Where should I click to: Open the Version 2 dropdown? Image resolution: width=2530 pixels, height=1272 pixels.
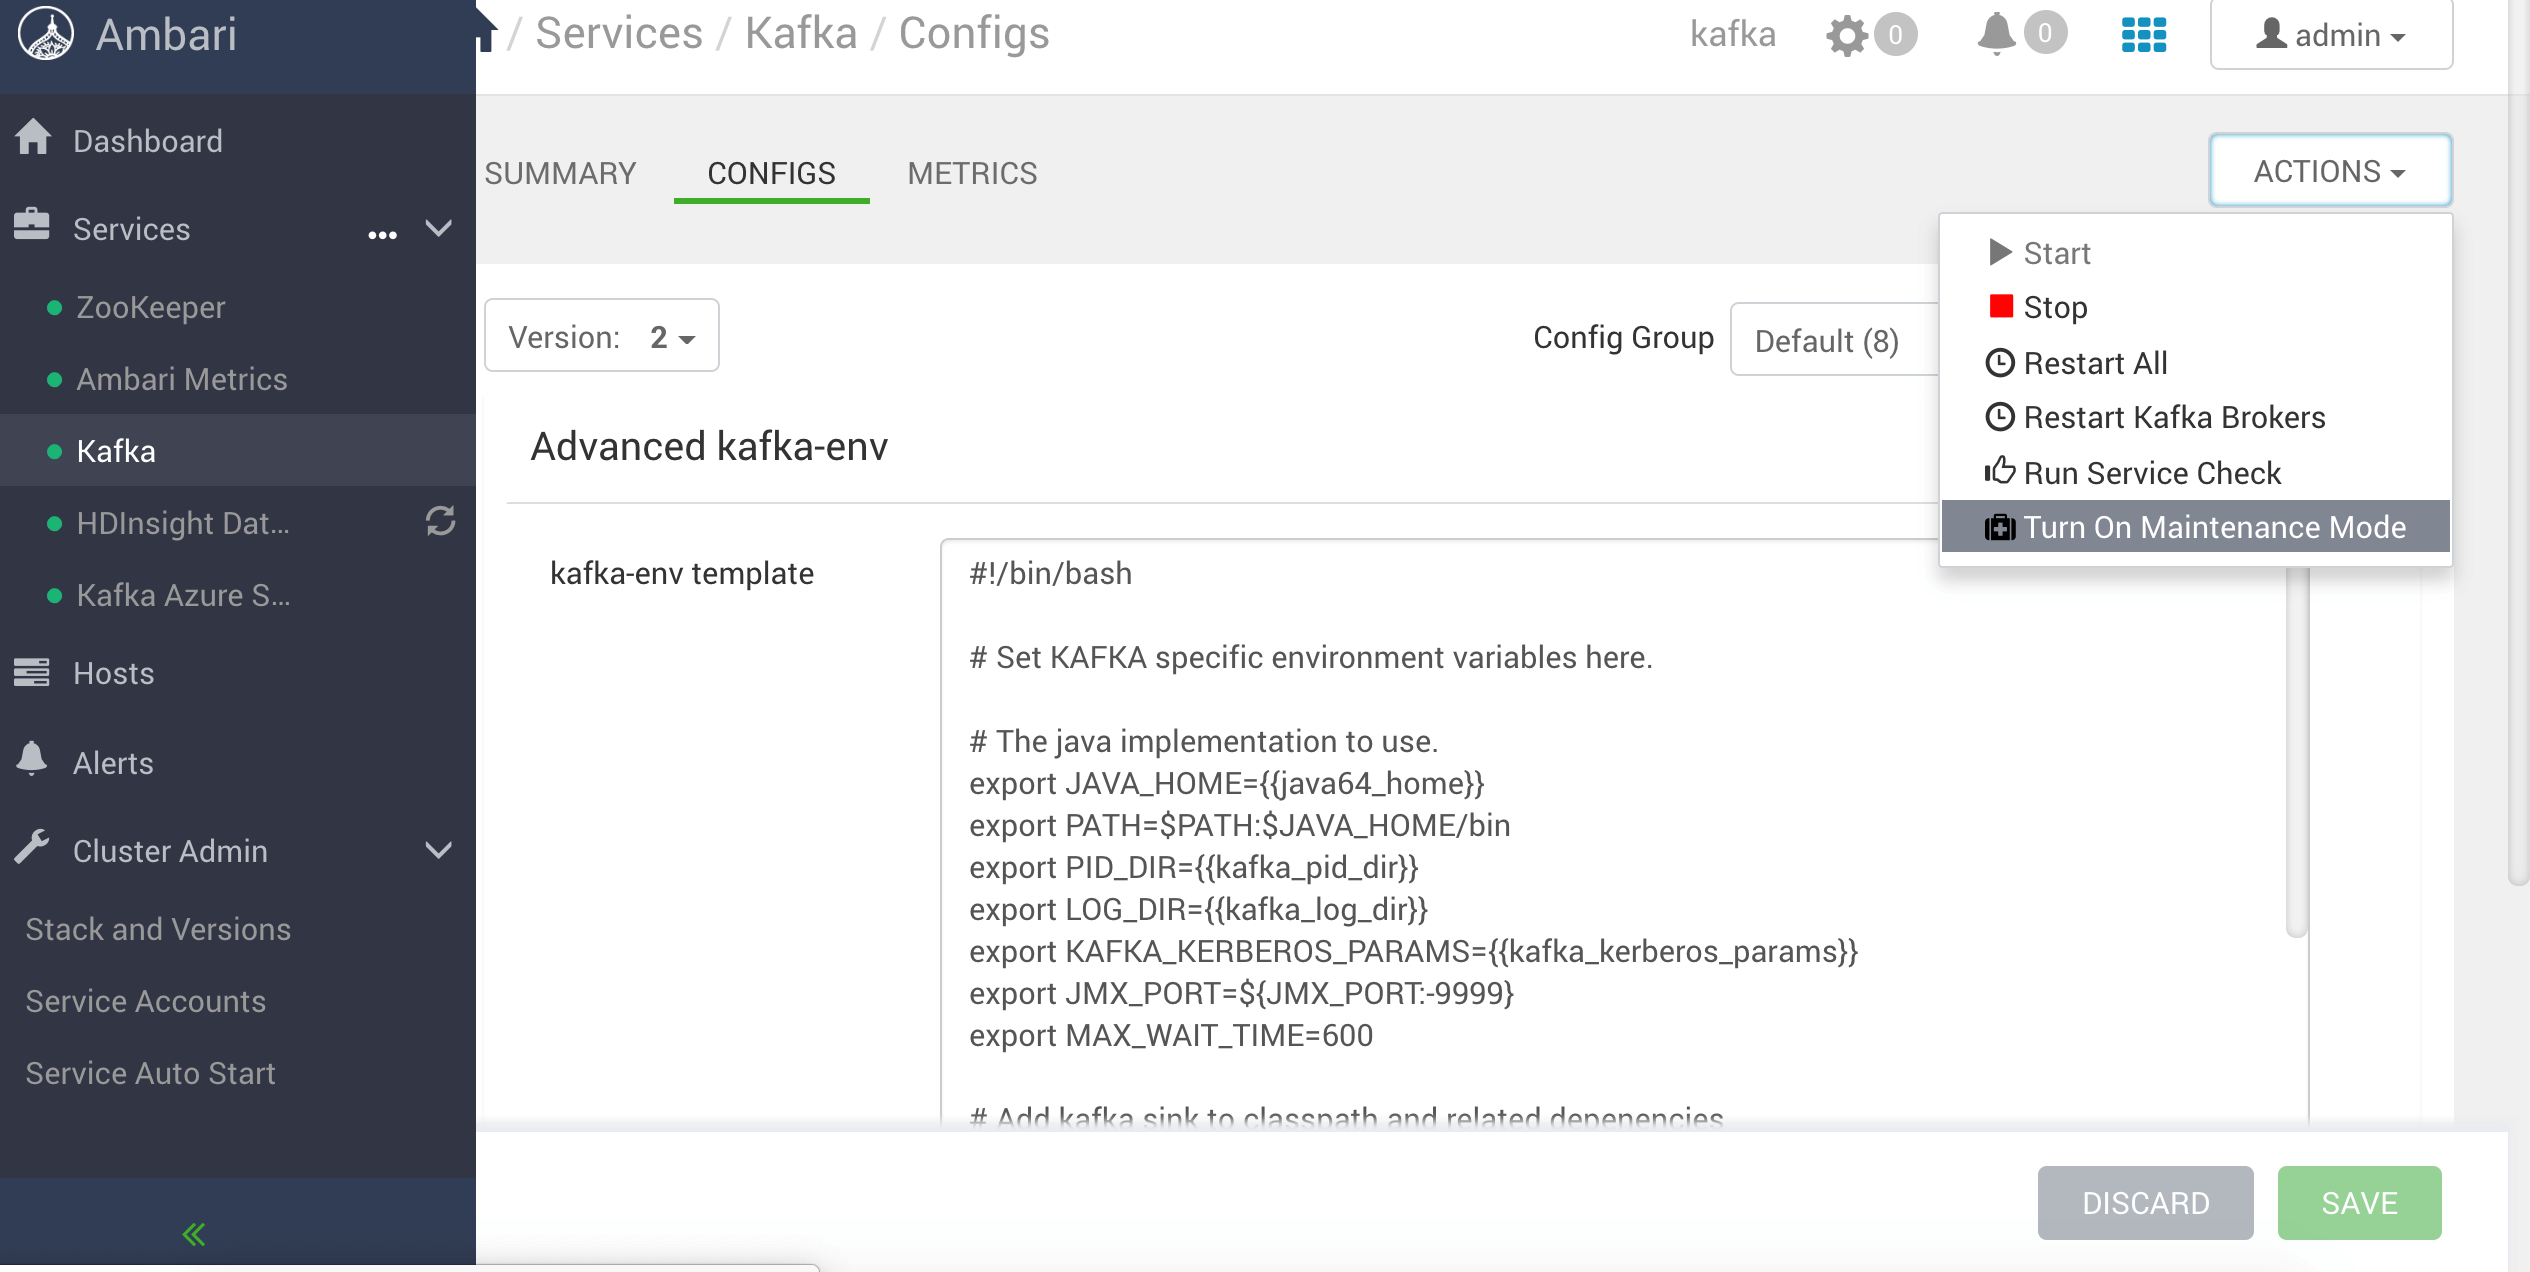pyautogui.click(x=602, y=336)
